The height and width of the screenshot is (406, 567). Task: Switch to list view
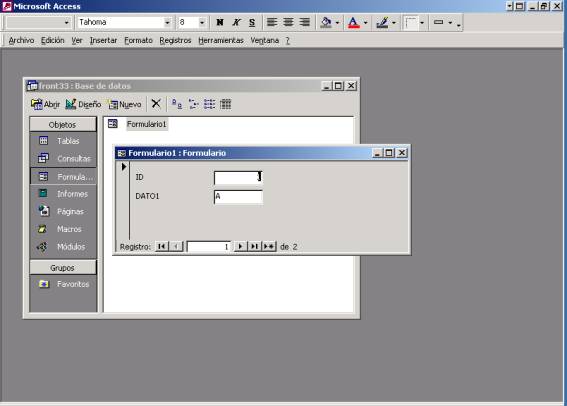point(209,104)
